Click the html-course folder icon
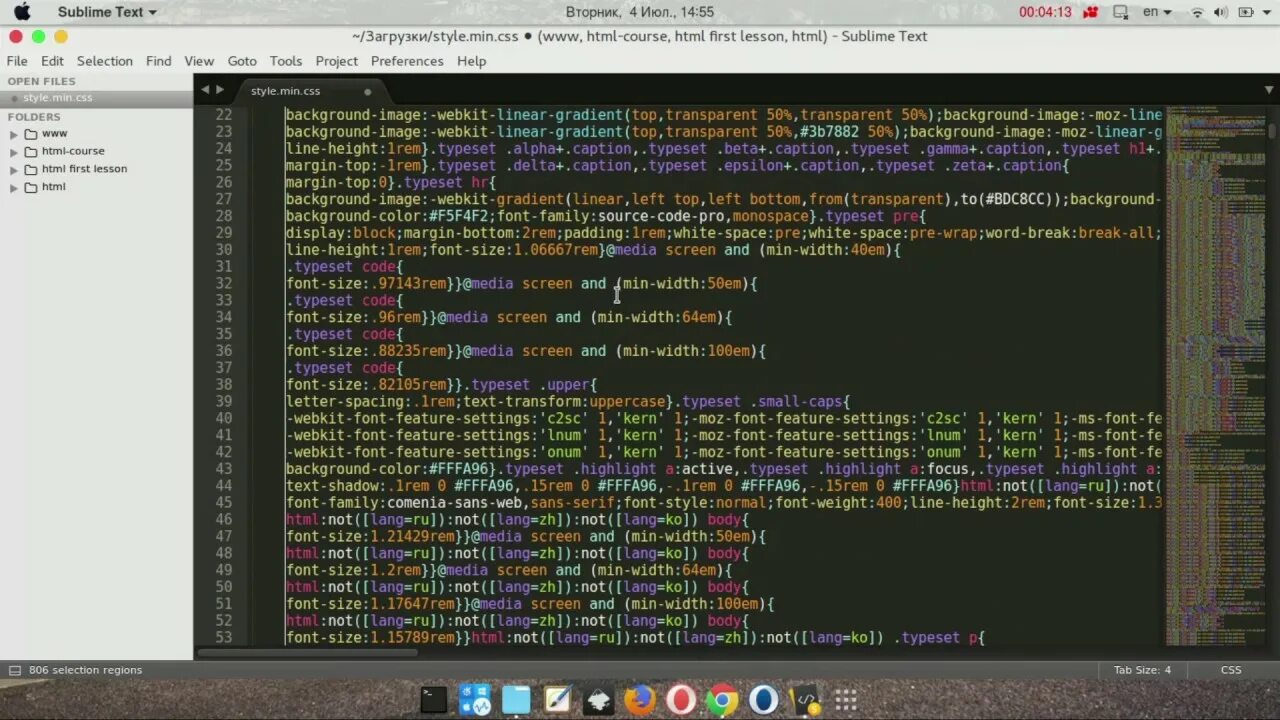 [x=31, y=152]
